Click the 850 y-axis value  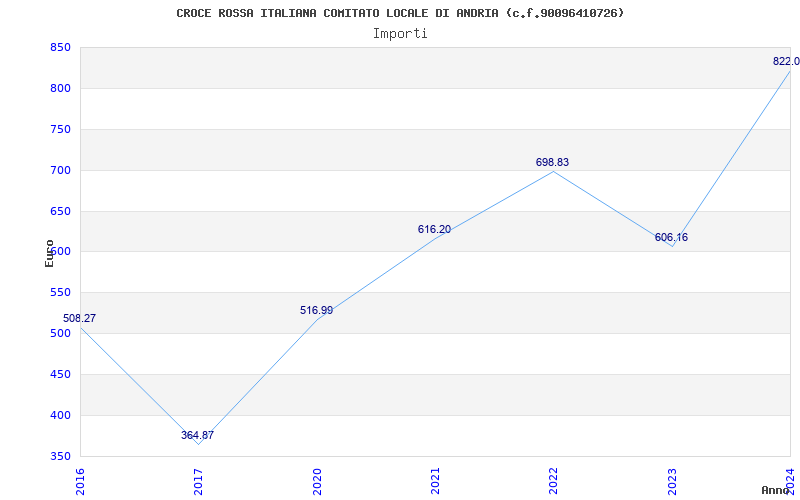click(60, 48)
